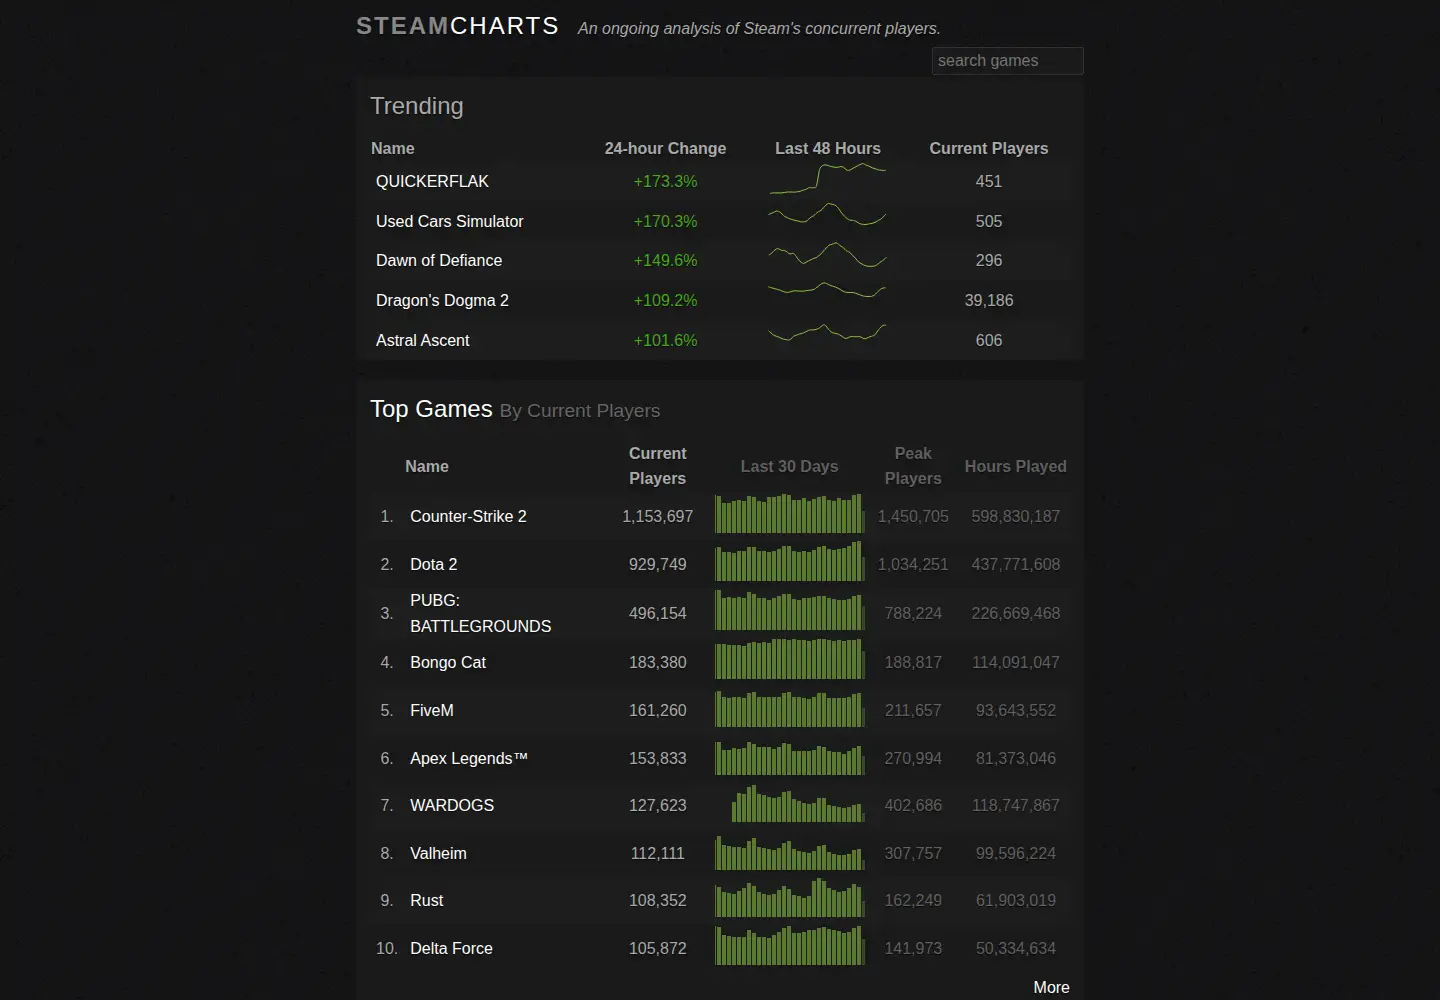This screenshot has height=1000, width=1440.
Task: Open Apex Legends game link
Action: [x=469, y=758]
